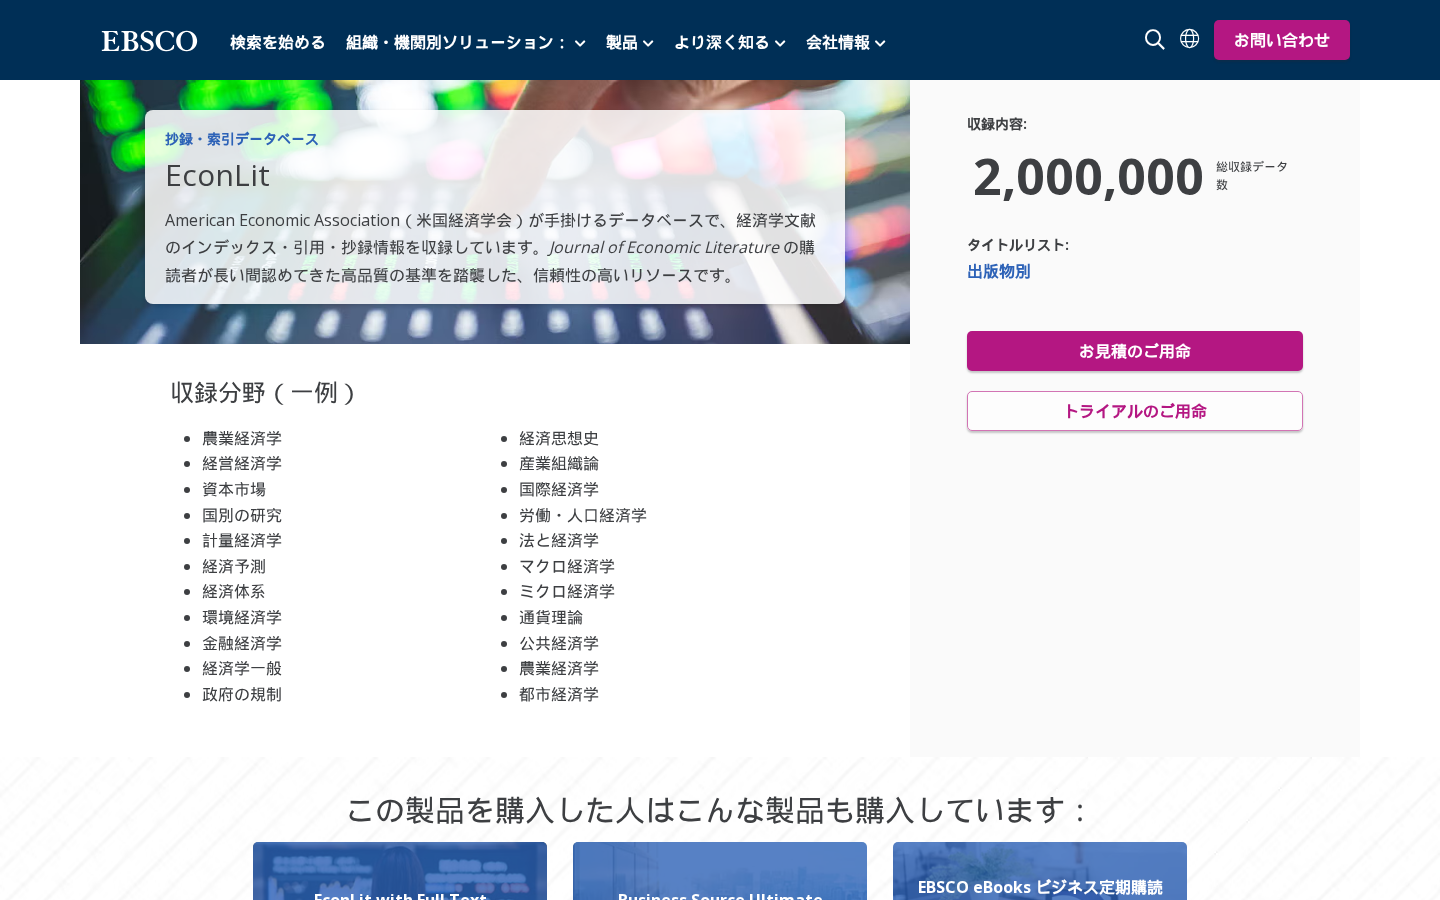This screenshot has width=1440, height=900.
Task: Open the language globe icon
Action: 1189,39
